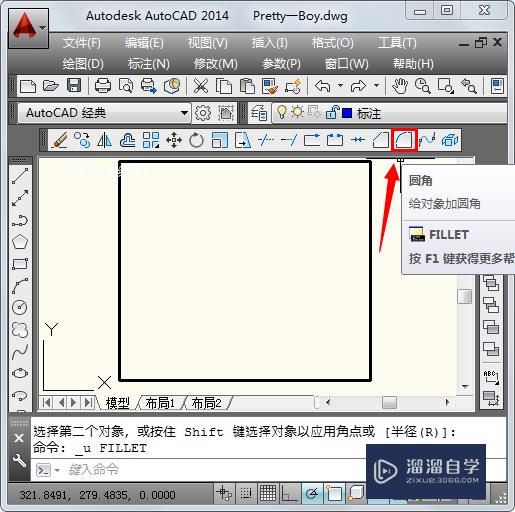Open the application menu A logo dropdown
The height and width of the screenshot is (512, 515).
click(x=29, y=29)
